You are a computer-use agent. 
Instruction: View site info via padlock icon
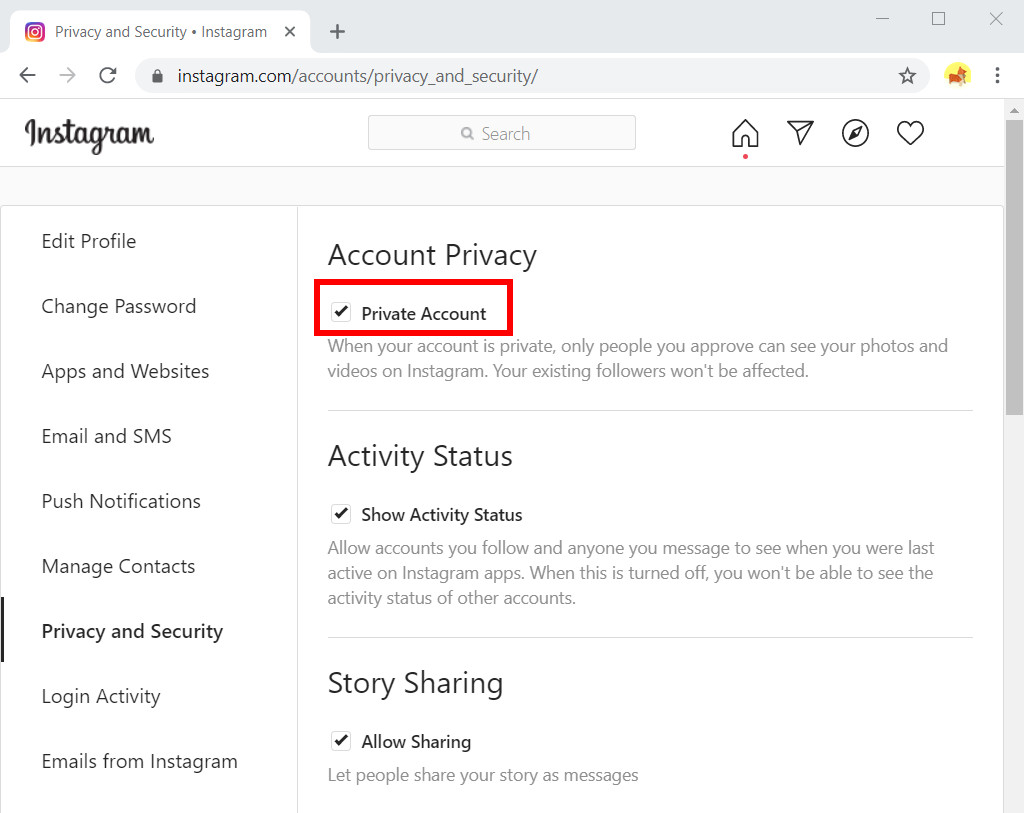point(157,76)
